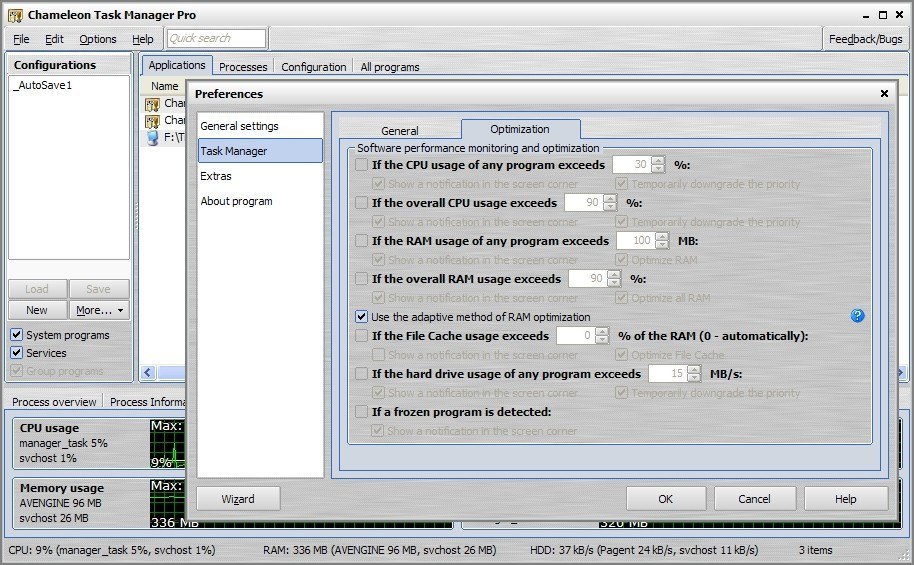Image resolution: width=914 pixels, height=565 pixels.
Task: Switch to the Processes tab
Action: [x=243, y=67]
